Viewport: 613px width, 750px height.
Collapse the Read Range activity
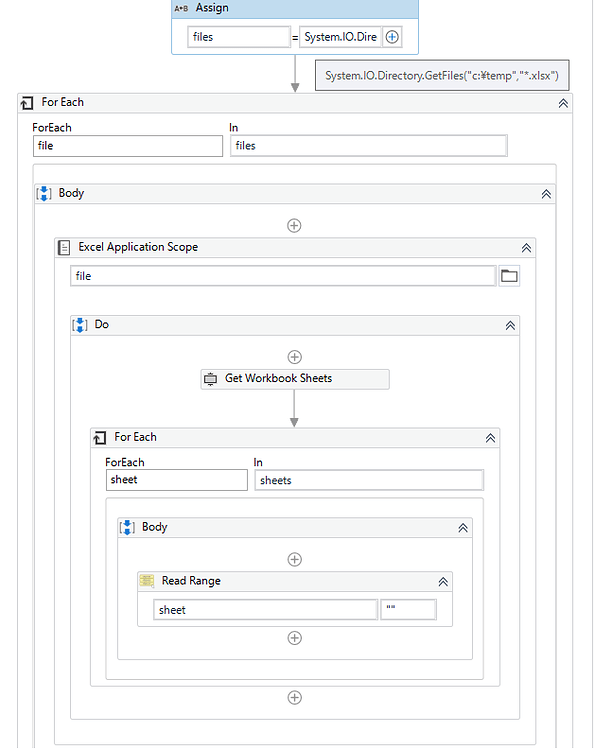(444, 581)
